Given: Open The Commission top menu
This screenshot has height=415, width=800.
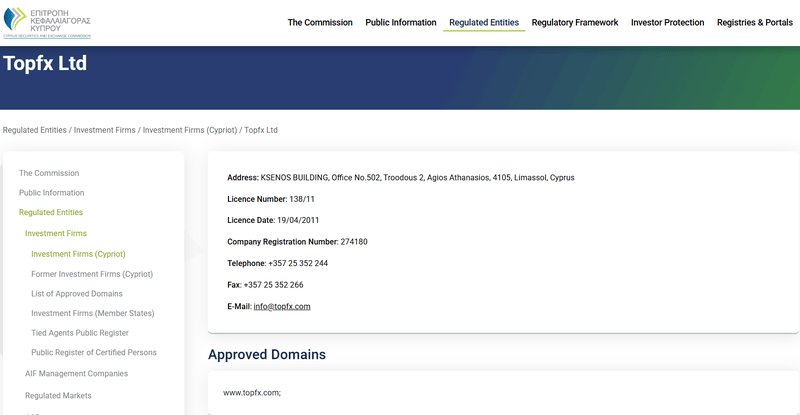Looking at the screenshot, I should click(320, 22).
